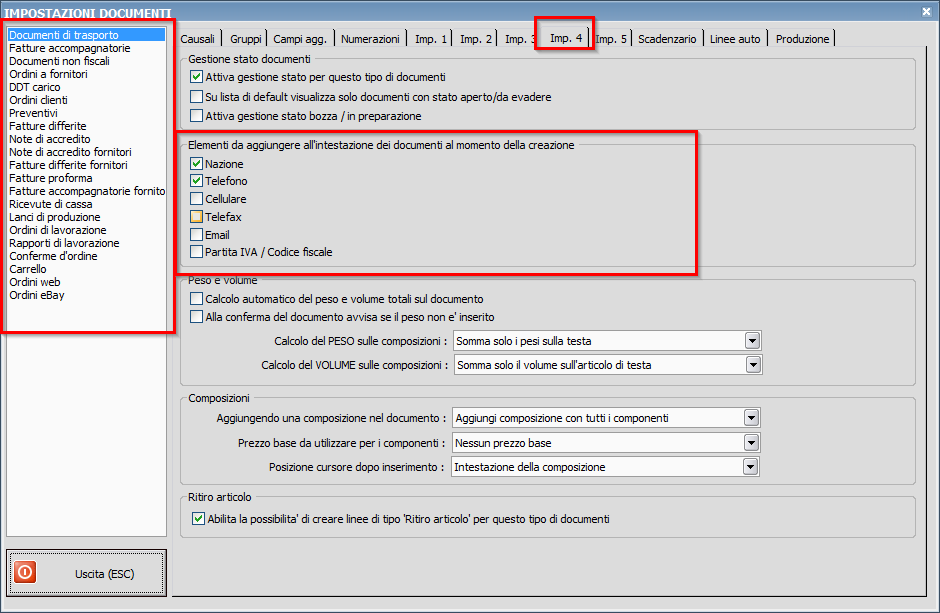The height and width of the screenshot is (613, 940).
Task: Select 'Note di accredito' in list
Action: (86, 139)
